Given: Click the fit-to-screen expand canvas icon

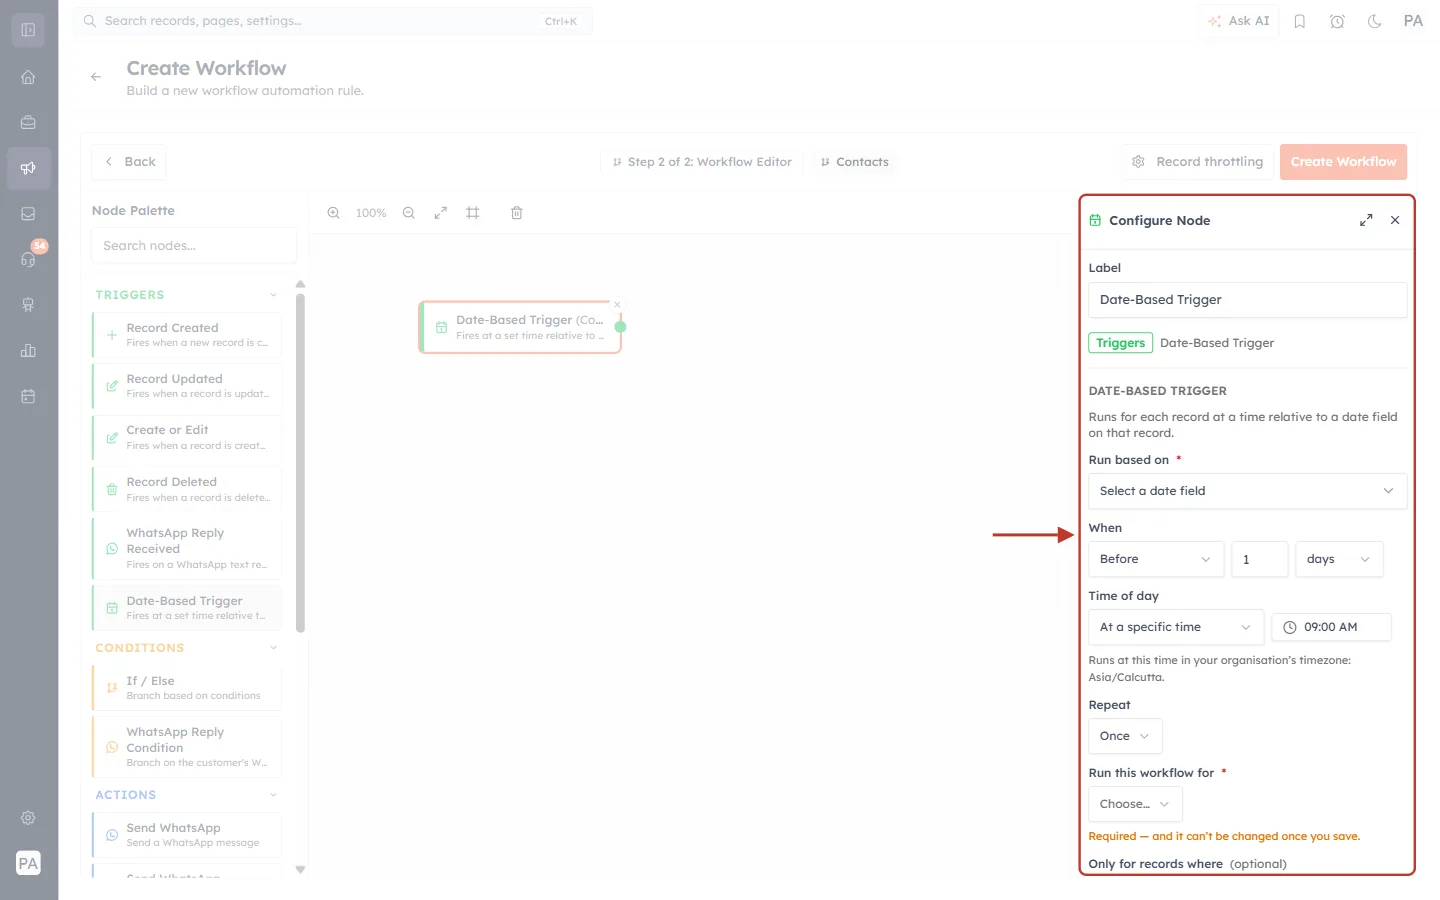Looking at the screenshot, I should click(x=441, y=213).
